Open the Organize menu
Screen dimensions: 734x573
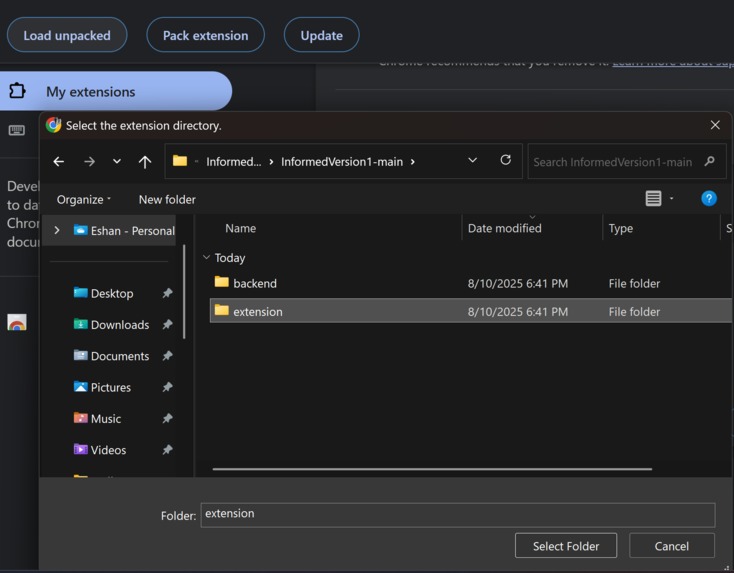click(84, 199)
